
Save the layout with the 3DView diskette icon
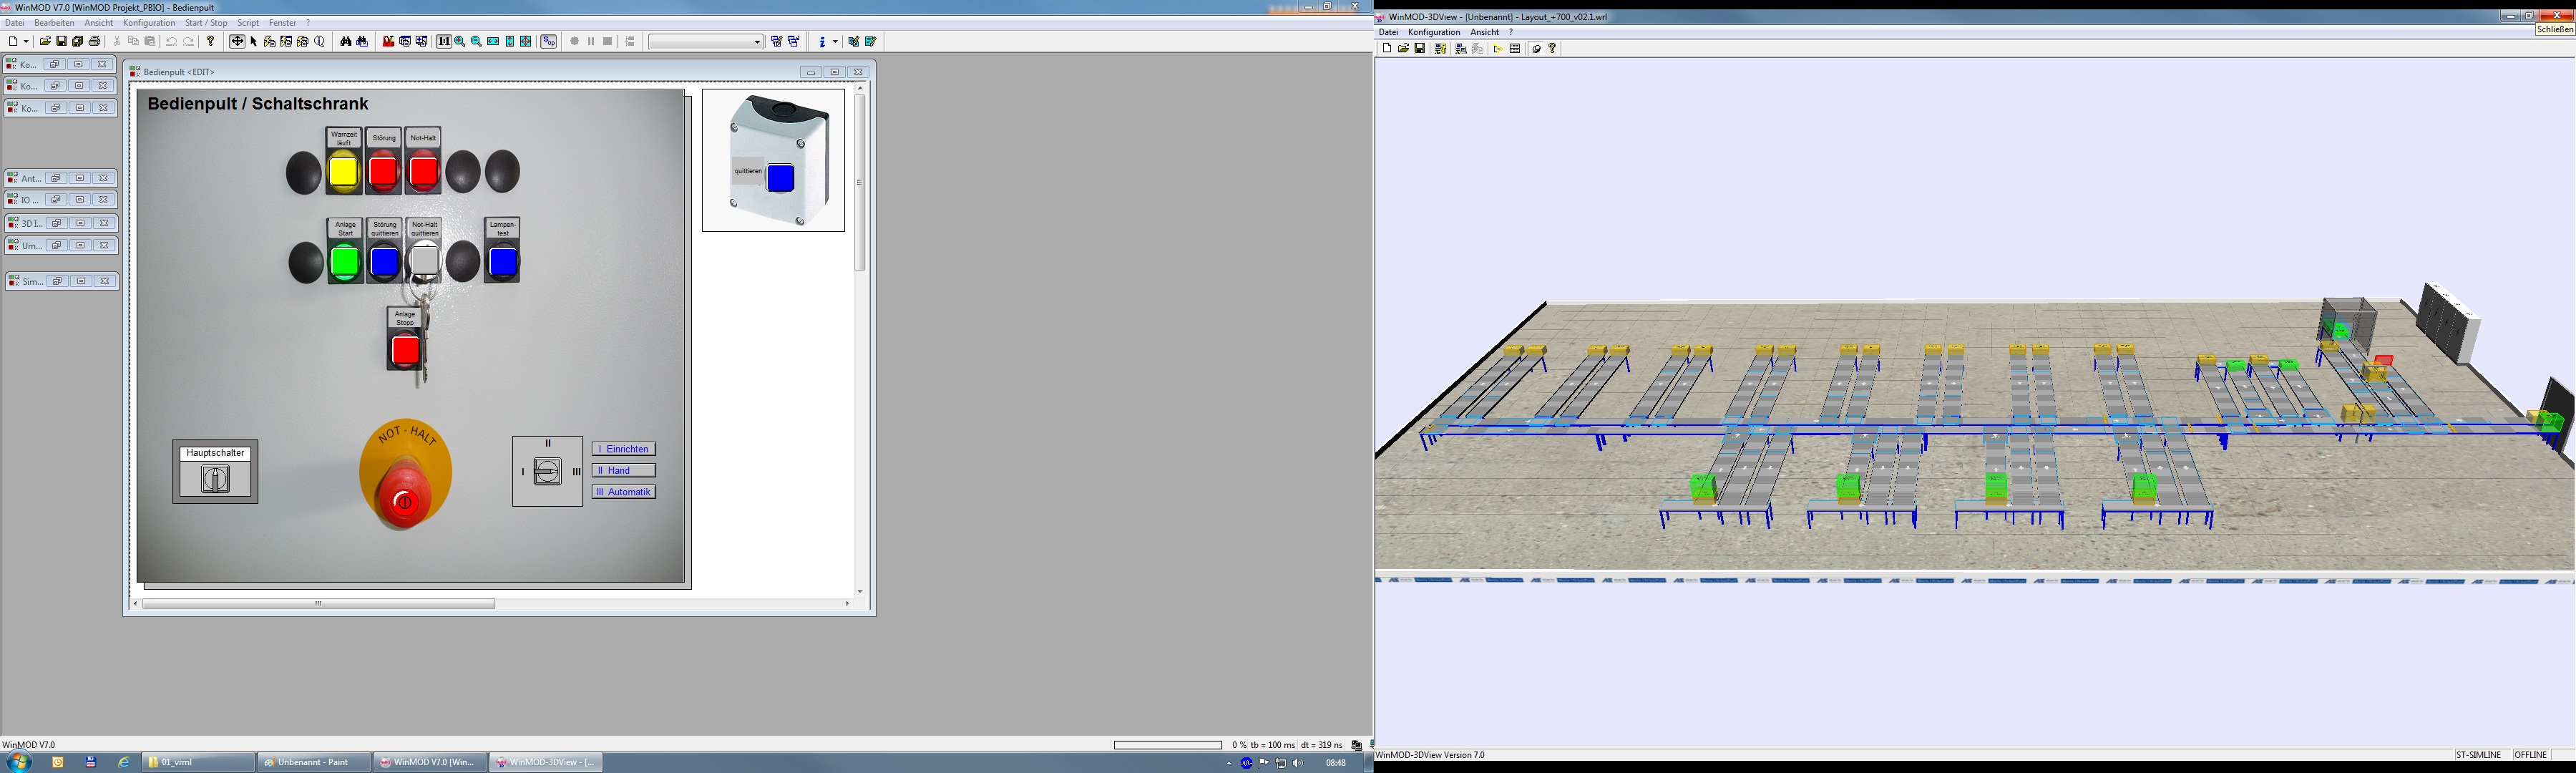pyautogui.click(x=1420, y=48)
